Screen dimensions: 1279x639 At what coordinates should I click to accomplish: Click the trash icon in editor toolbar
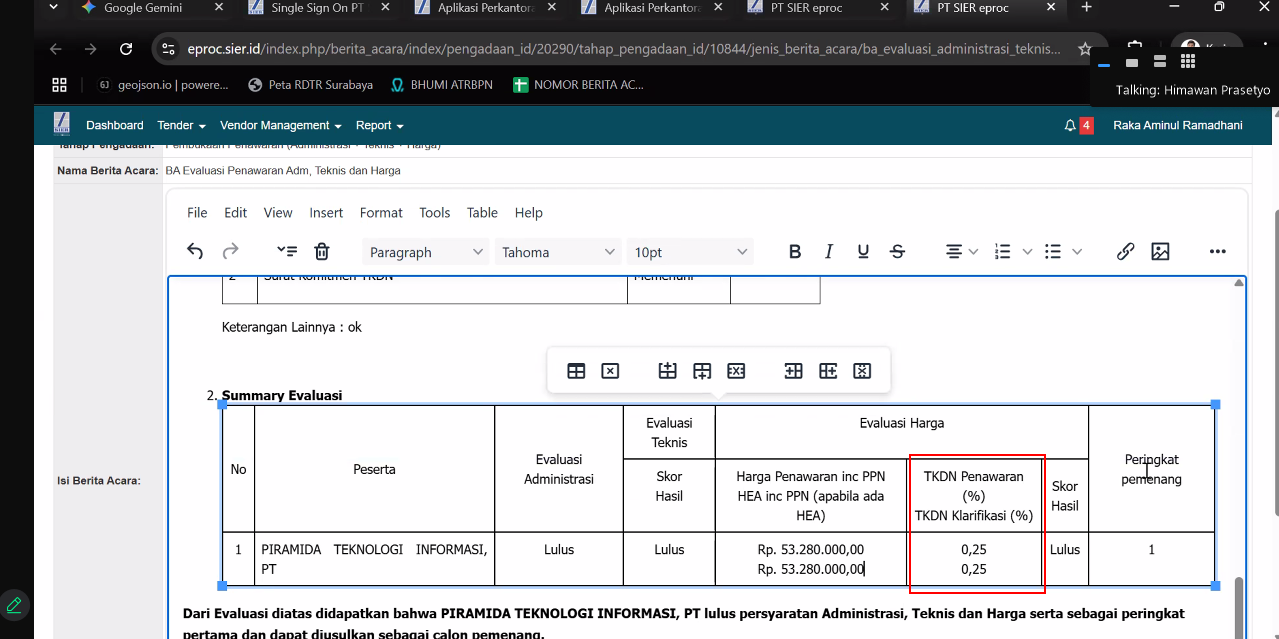pos(322,252)
